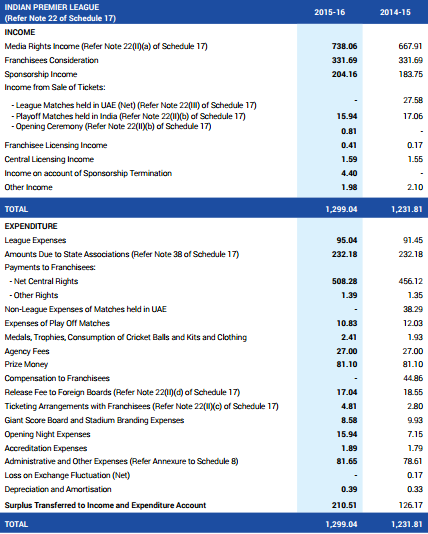Select Media Rights value 738.06
Screen dimensions: 428x534
pos(344,46)
